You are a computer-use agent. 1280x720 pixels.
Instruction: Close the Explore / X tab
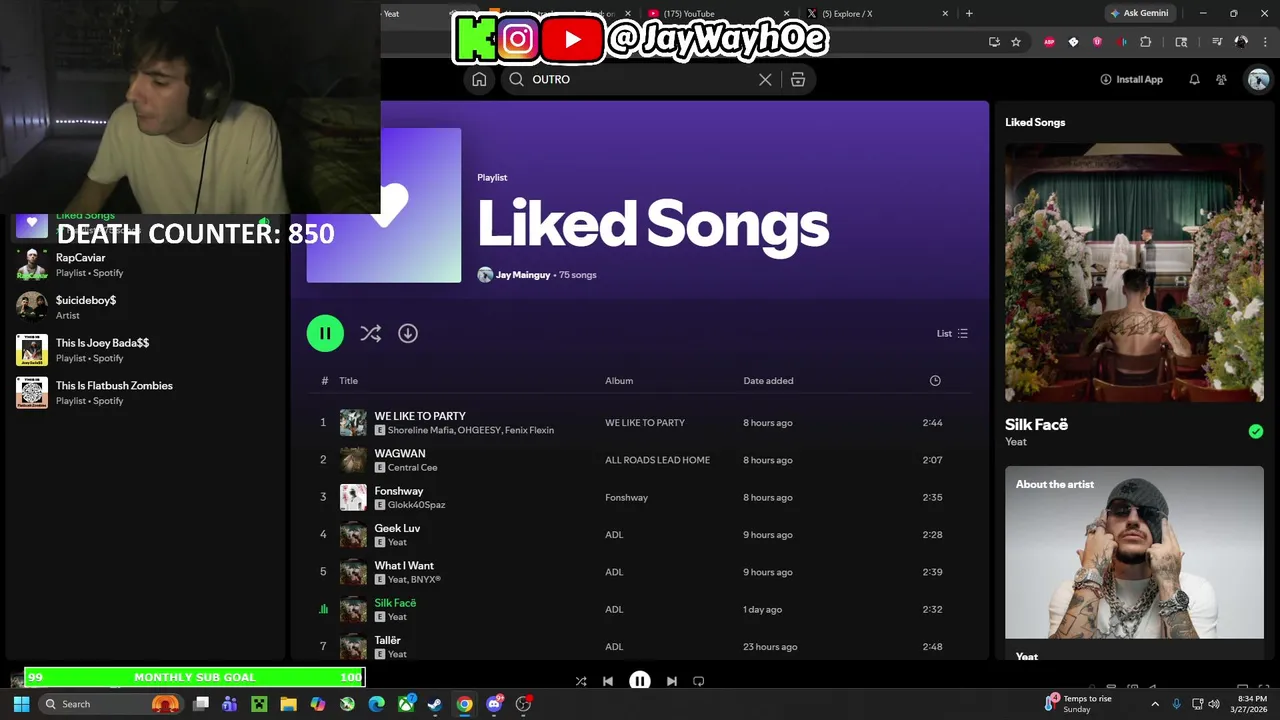[x=945, y=13]
